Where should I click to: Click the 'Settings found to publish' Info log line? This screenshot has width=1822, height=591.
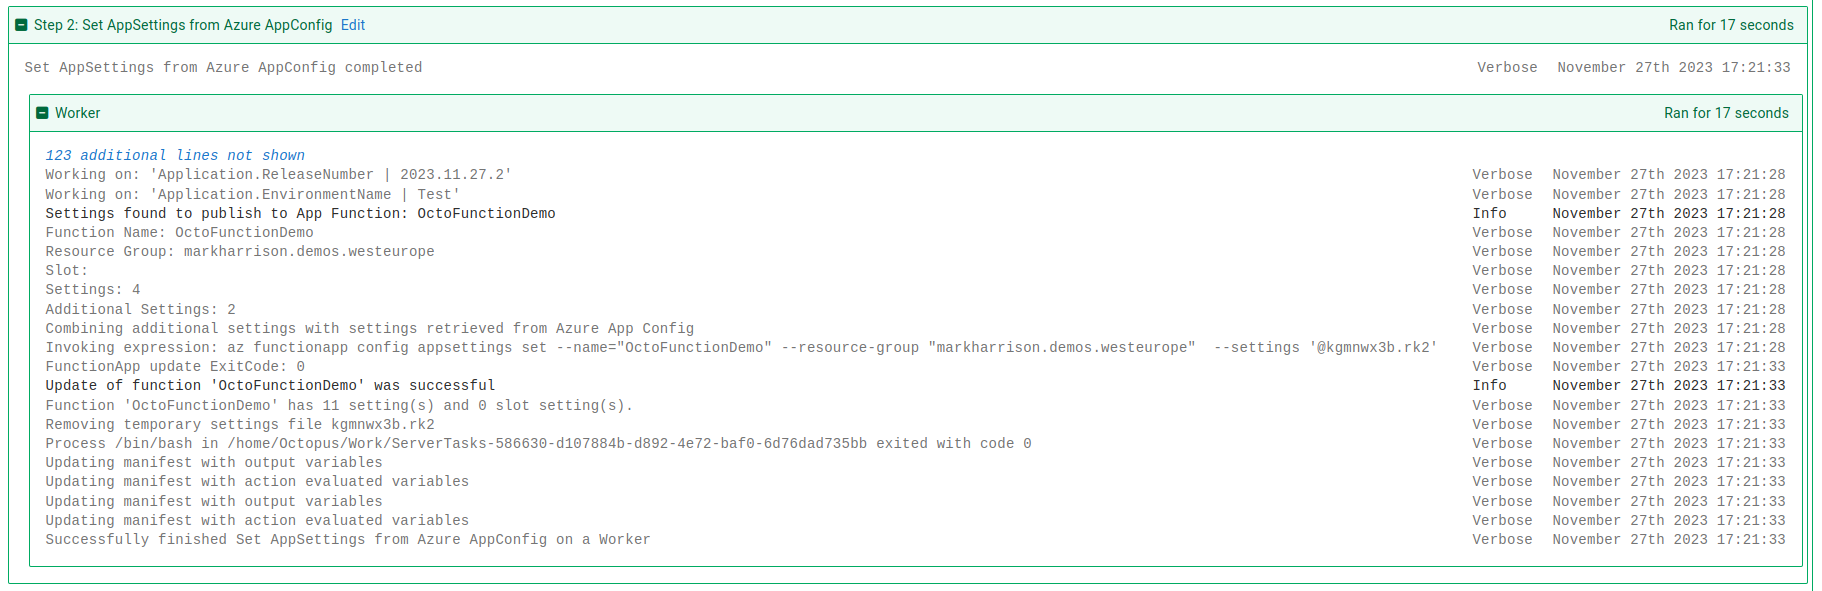point(300,212)
